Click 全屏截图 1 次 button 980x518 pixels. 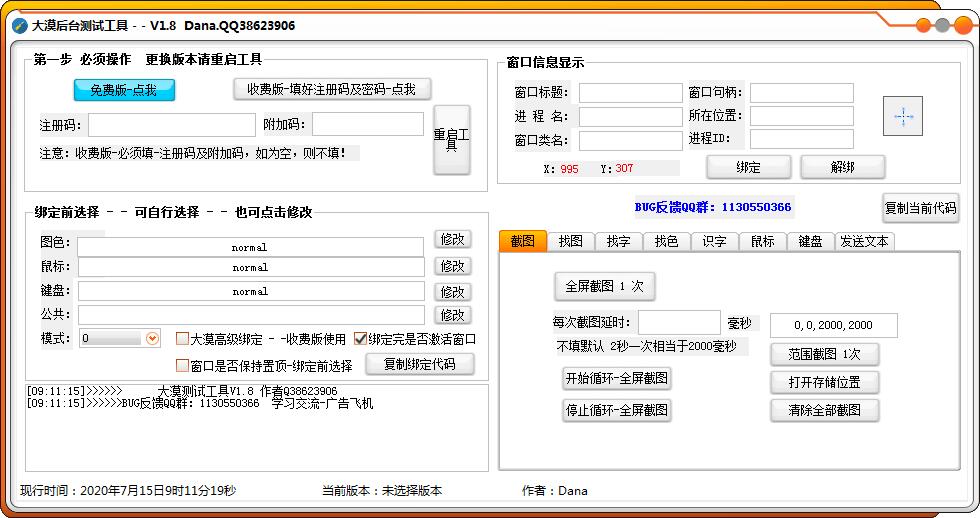[x=604, y=286]
